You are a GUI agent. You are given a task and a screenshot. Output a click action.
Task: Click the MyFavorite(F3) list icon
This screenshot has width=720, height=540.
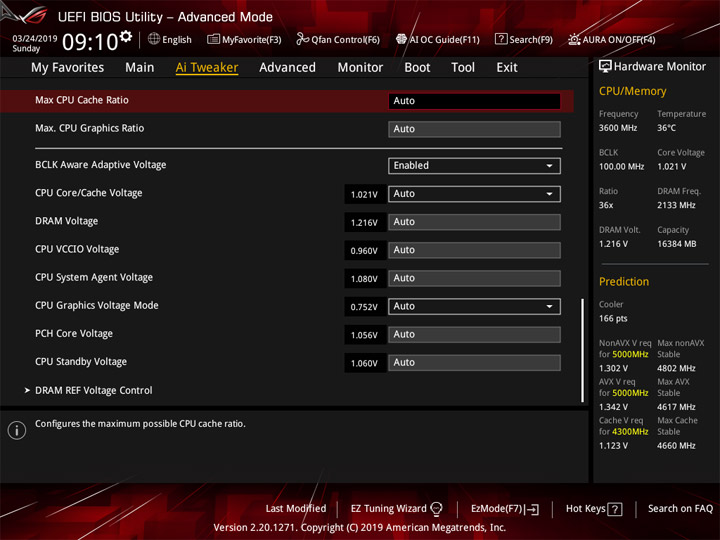tap(213, 39)
